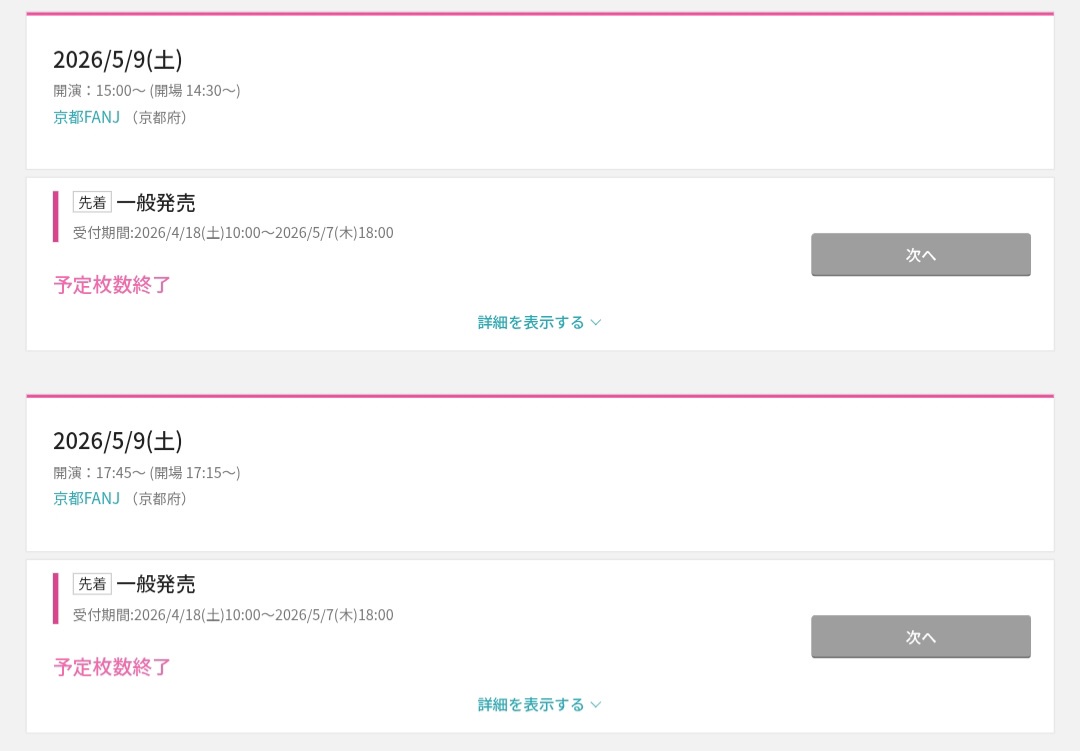Screen dimensions: 1080x751
Task: Expand 詳細を表示する for the 17:45 show
Action: [531, 704]
